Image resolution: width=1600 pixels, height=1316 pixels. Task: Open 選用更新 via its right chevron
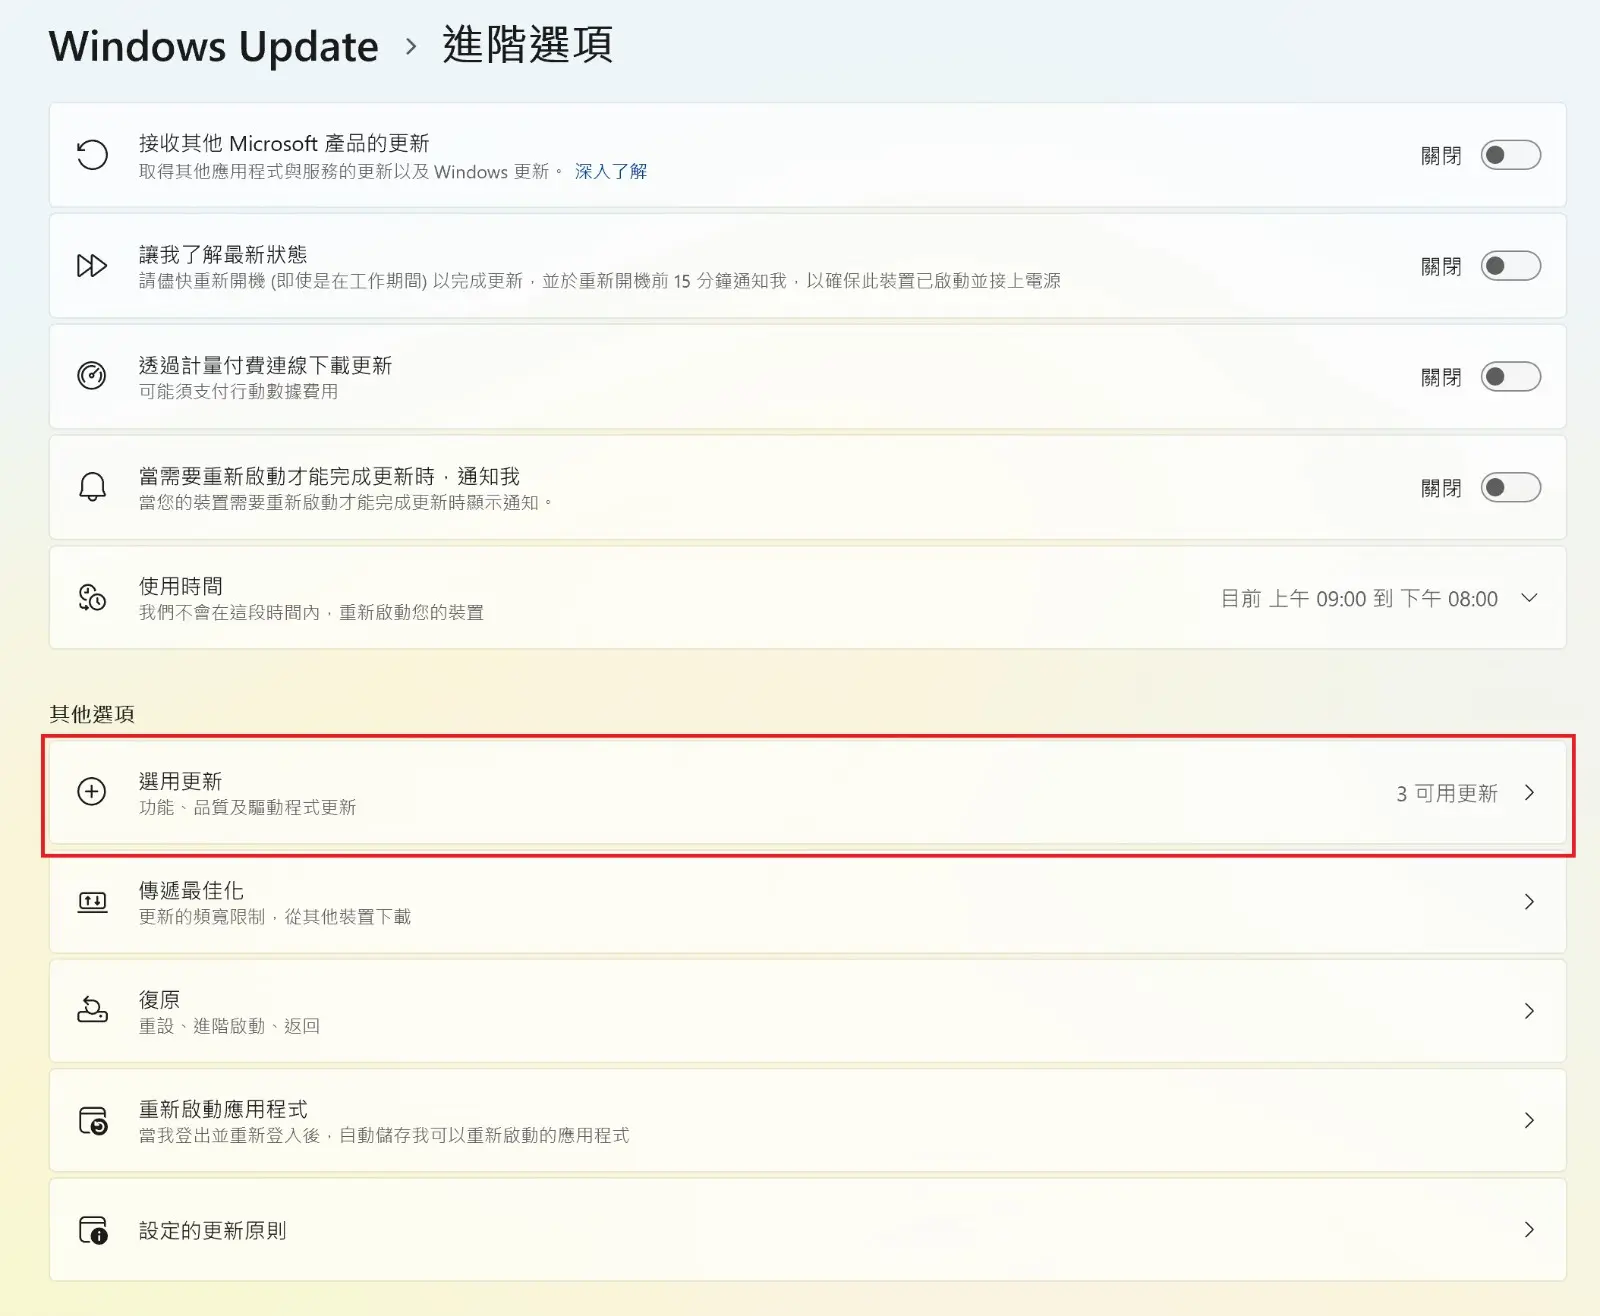[1529, 793]
